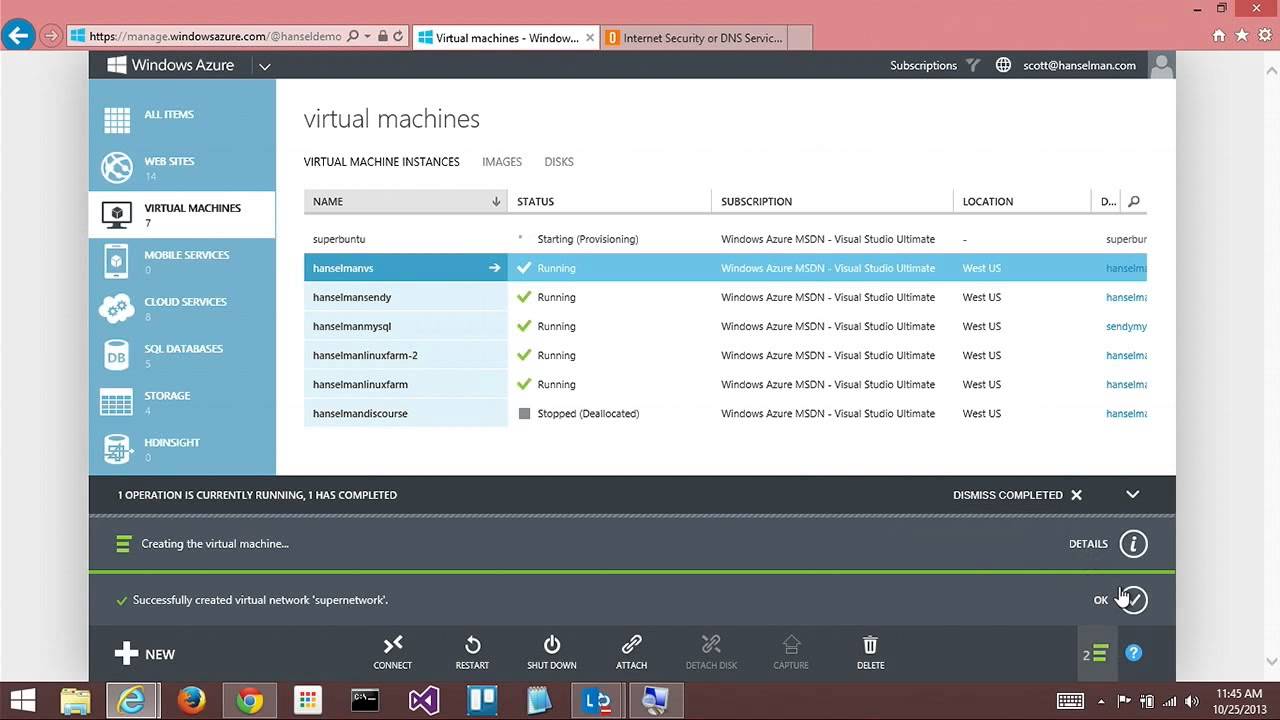
Task: Open browser home icon
Action: pyautogui.click(x=1219, y=36)
